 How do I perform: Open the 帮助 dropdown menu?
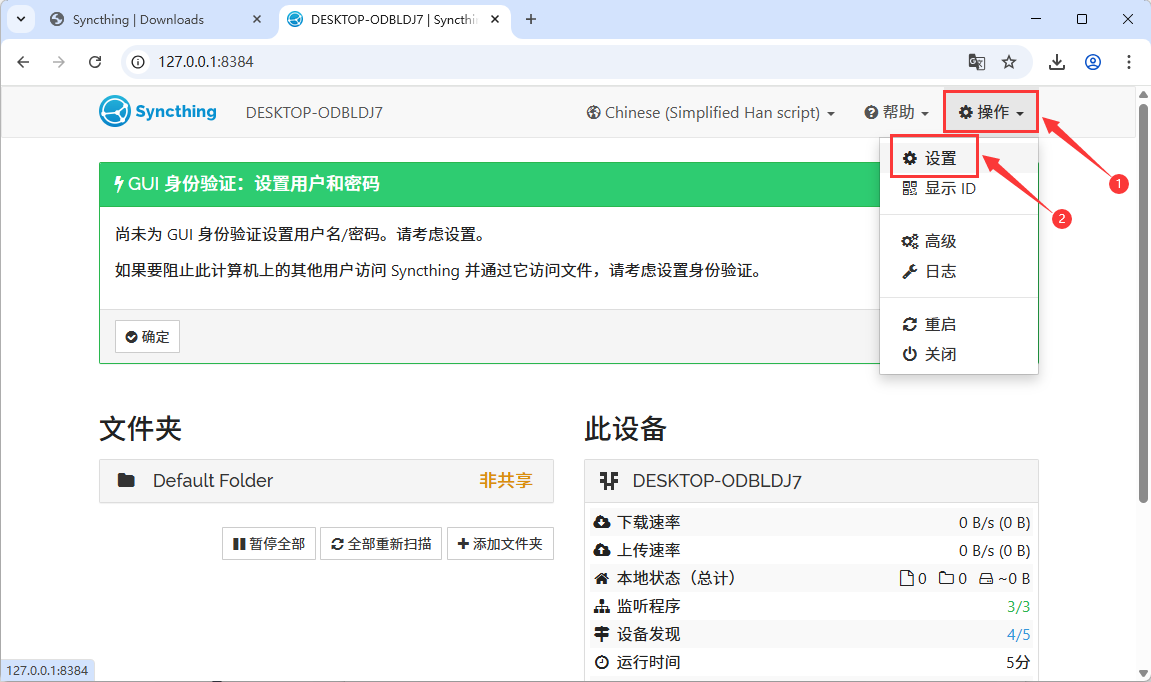[x=897, y=112]
